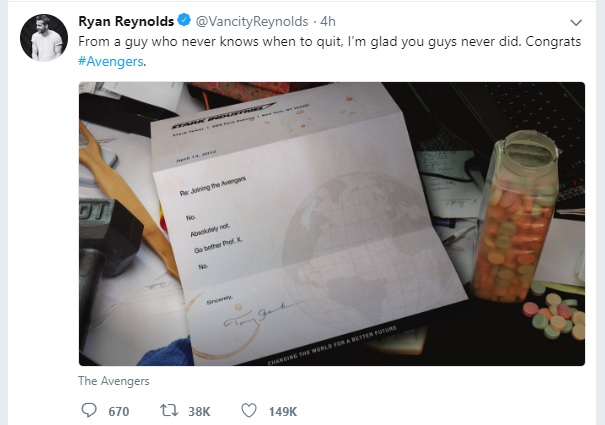Retweet using the retweet arrows icon
Viewport: 605px width, 425px height.
[167, 410]
